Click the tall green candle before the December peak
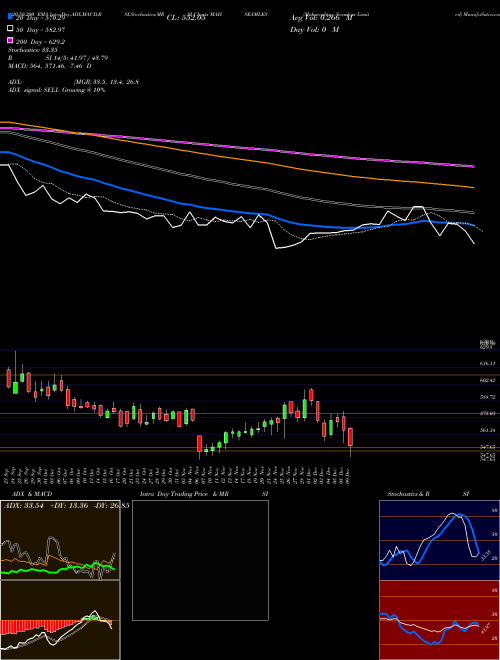Image resolution: width=500 pixels, height=660 pixels. point(304,409)
